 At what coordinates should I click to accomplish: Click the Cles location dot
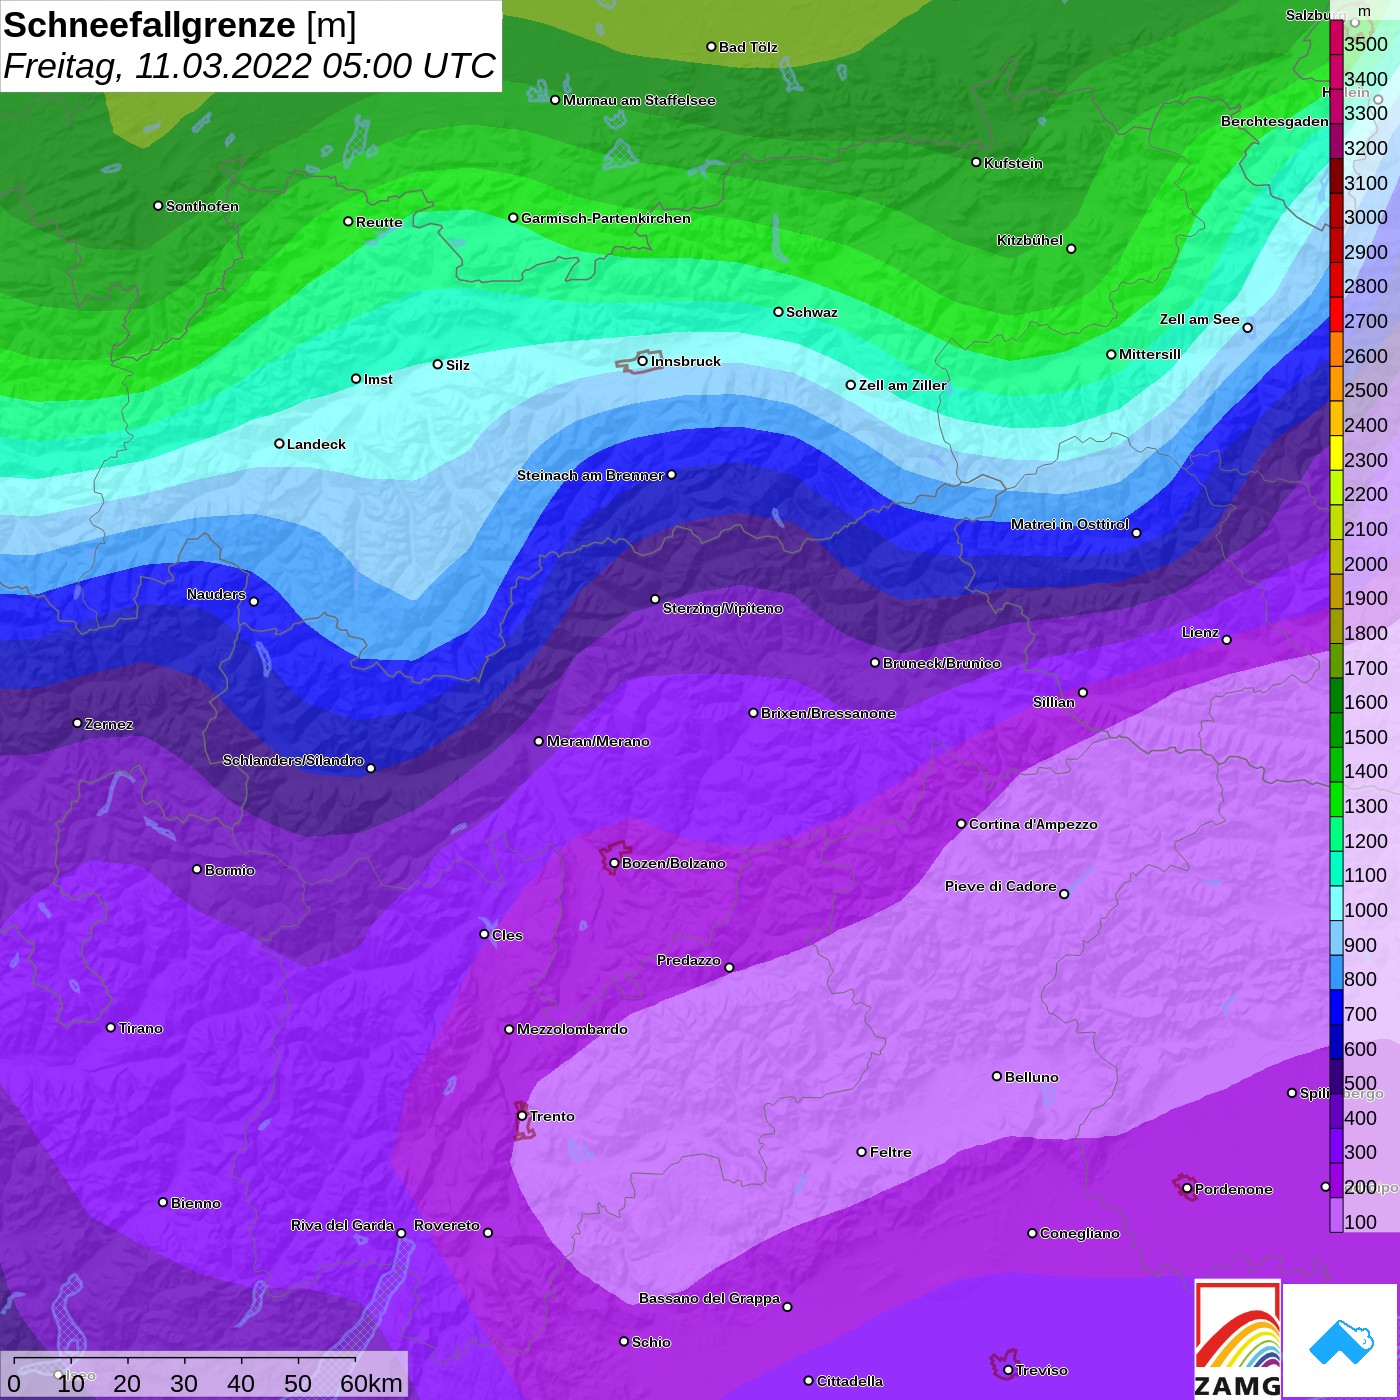pos(484,934)
